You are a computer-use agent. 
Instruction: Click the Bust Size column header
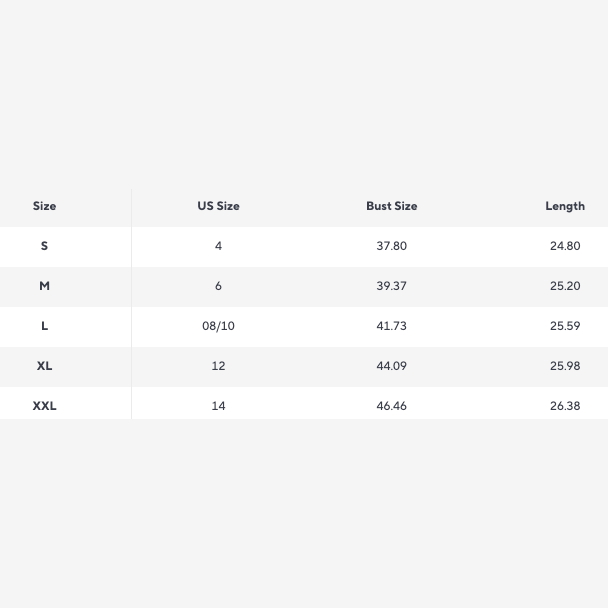391,206
